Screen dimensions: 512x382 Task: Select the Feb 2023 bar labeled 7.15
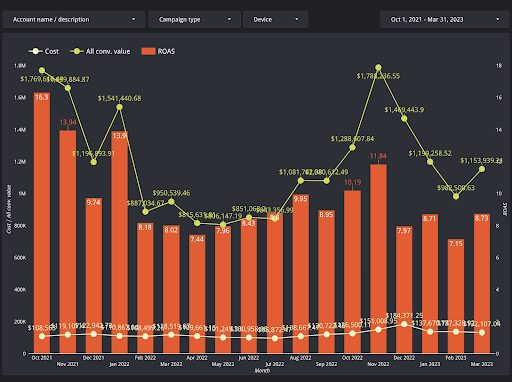tap(456, 296)
